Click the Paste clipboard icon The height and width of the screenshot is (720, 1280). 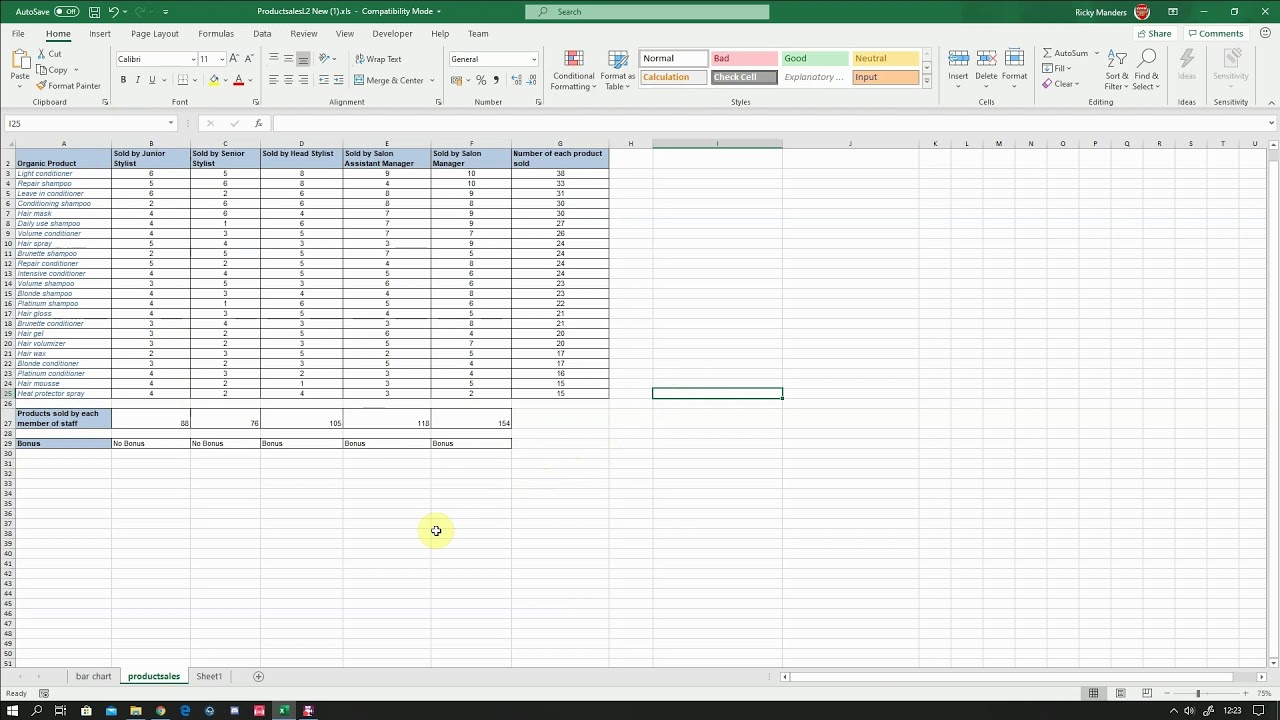[x=20, y=61]
